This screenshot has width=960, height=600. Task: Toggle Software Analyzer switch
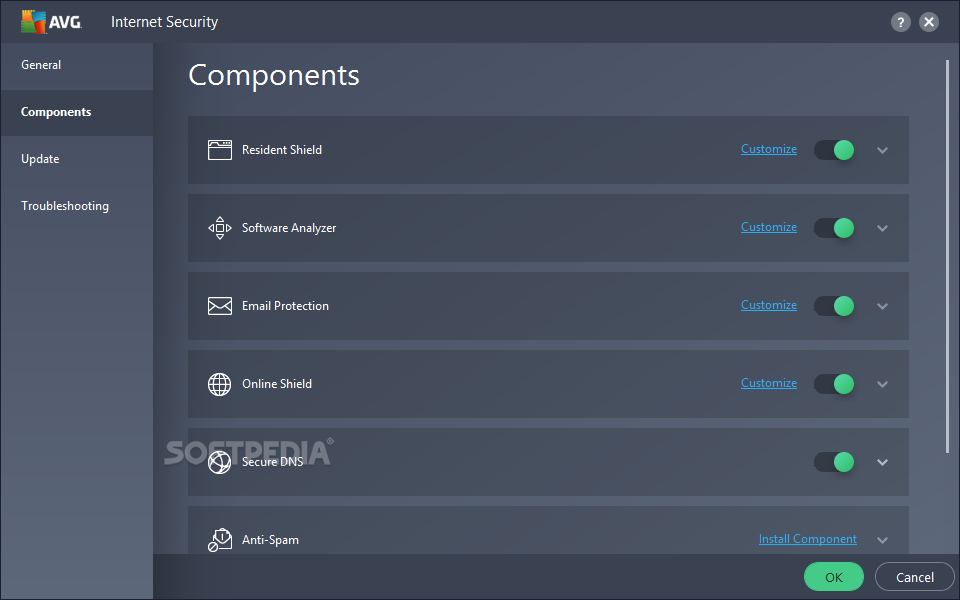834,228
